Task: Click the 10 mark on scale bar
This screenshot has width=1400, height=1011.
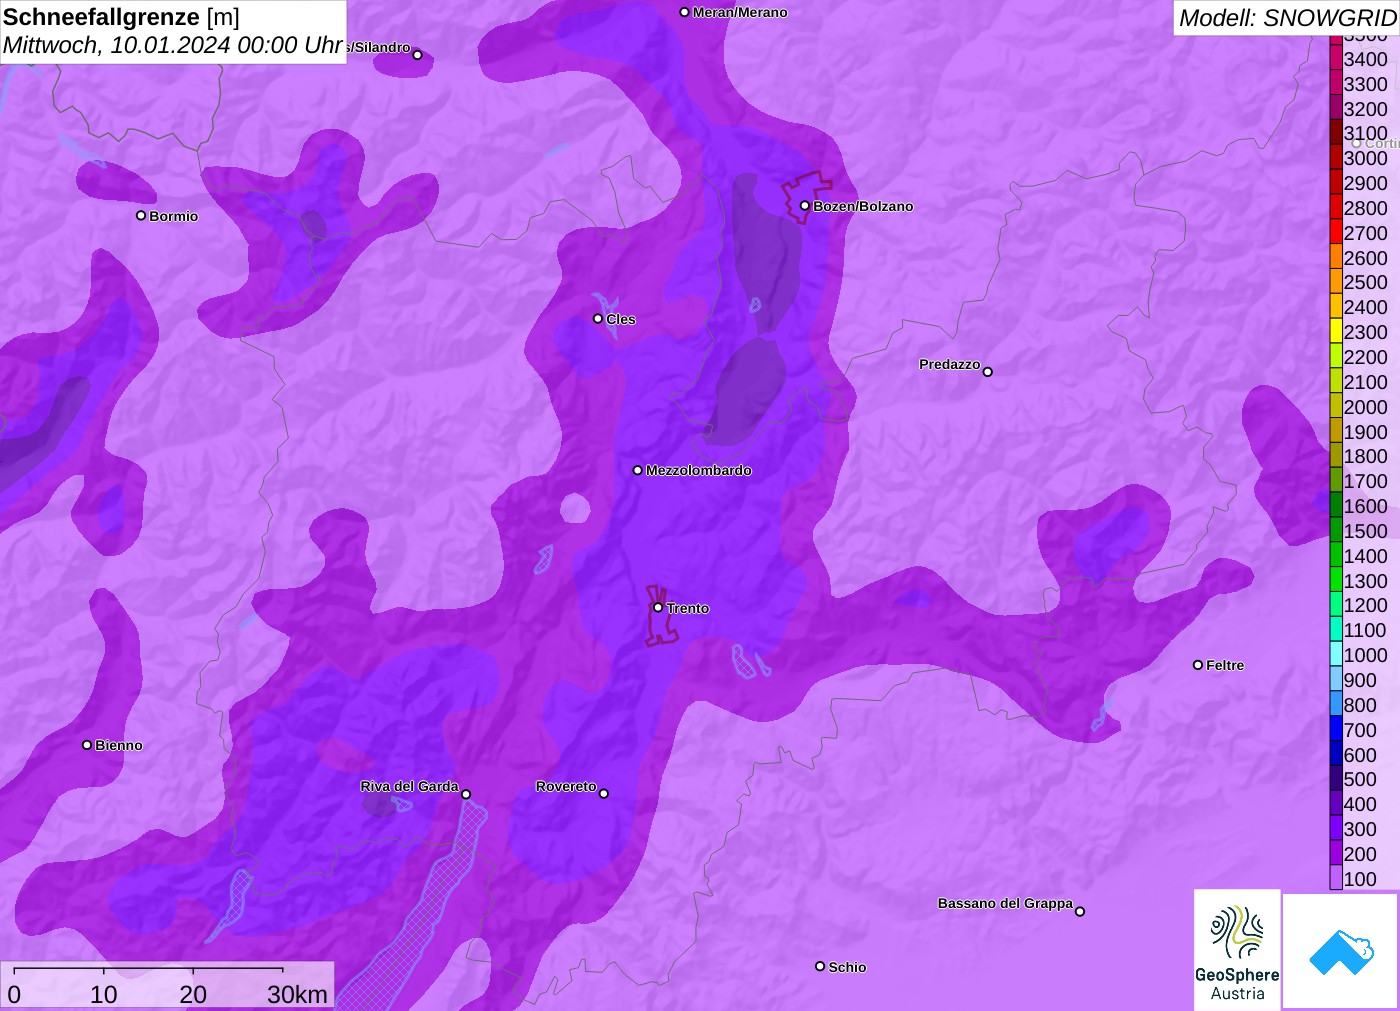Action: (104, 994)
